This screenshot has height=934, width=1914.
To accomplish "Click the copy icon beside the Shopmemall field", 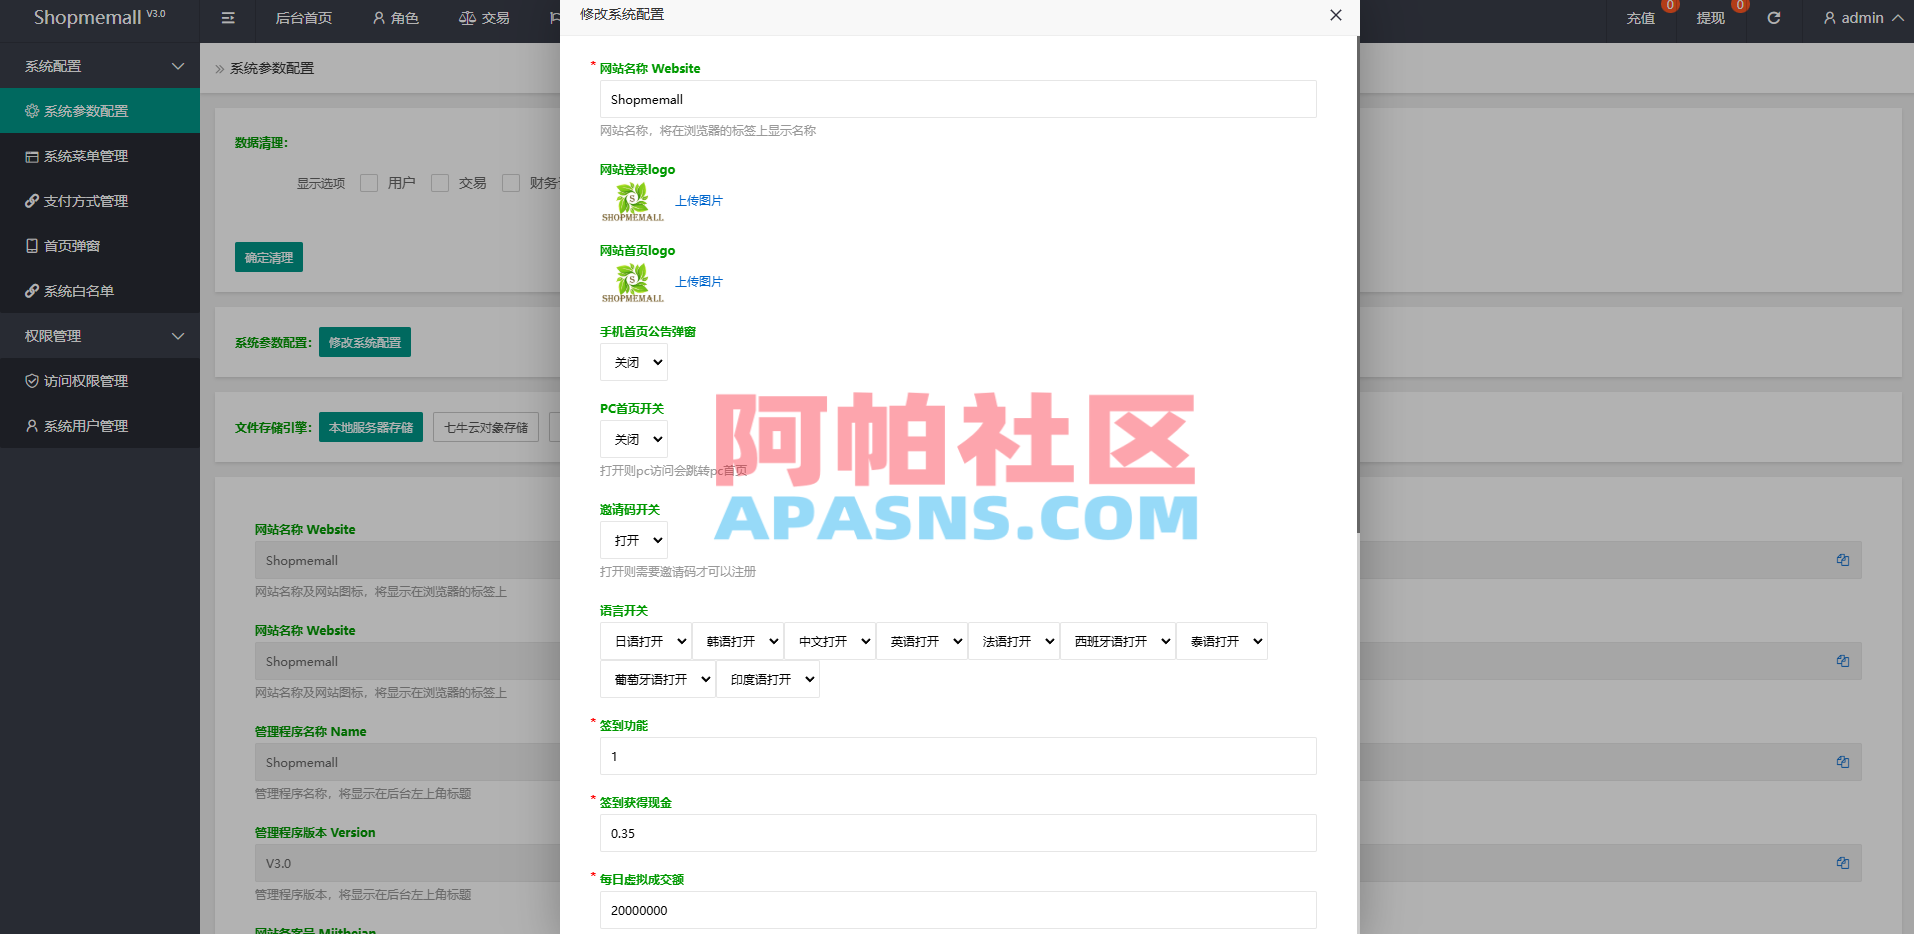I will [x=1843, y=560].
